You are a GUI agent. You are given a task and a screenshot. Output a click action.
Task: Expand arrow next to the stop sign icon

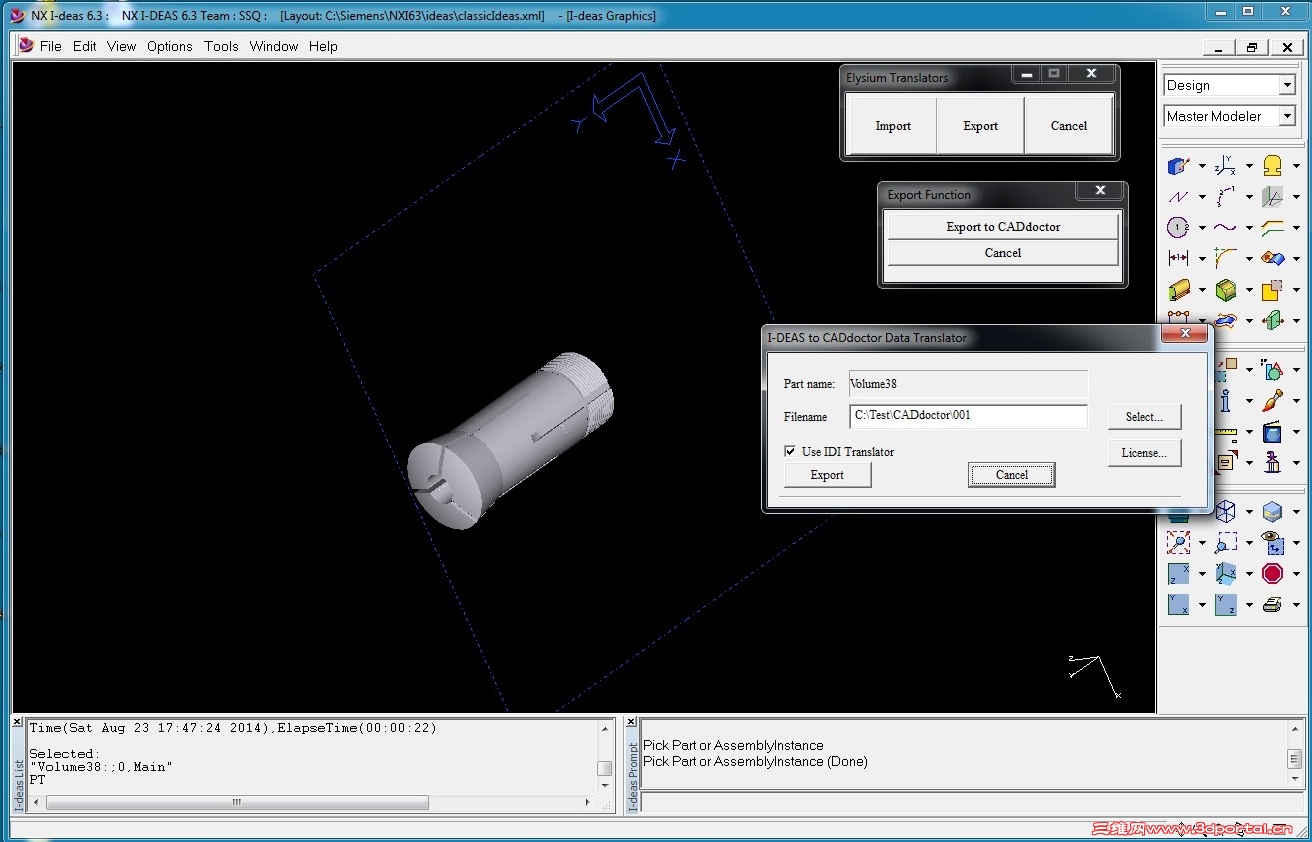pyautogui.click(x=1296, y=575)
